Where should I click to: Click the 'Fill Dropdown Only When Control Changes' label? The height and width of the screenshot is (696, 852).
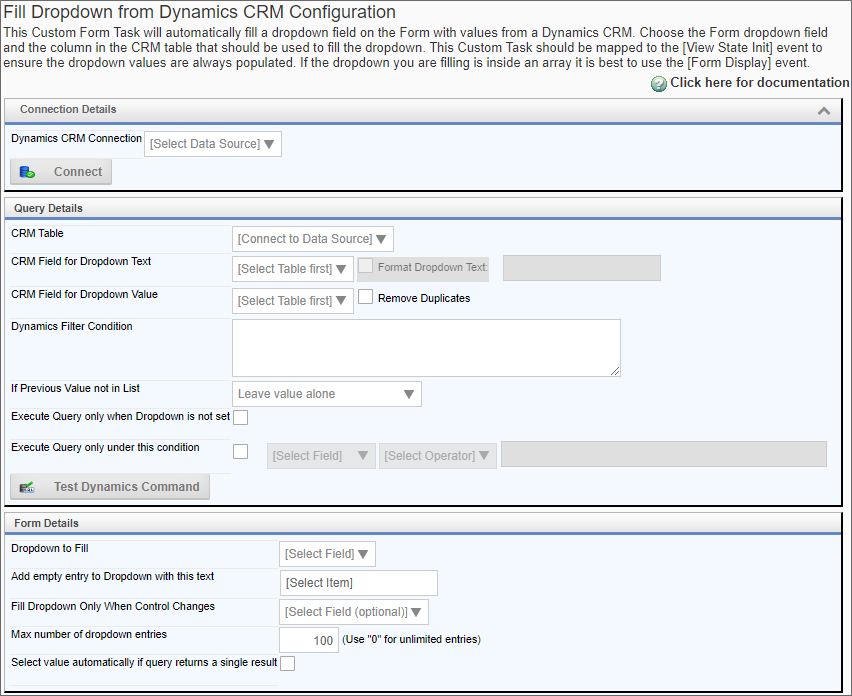pos(113,606)
